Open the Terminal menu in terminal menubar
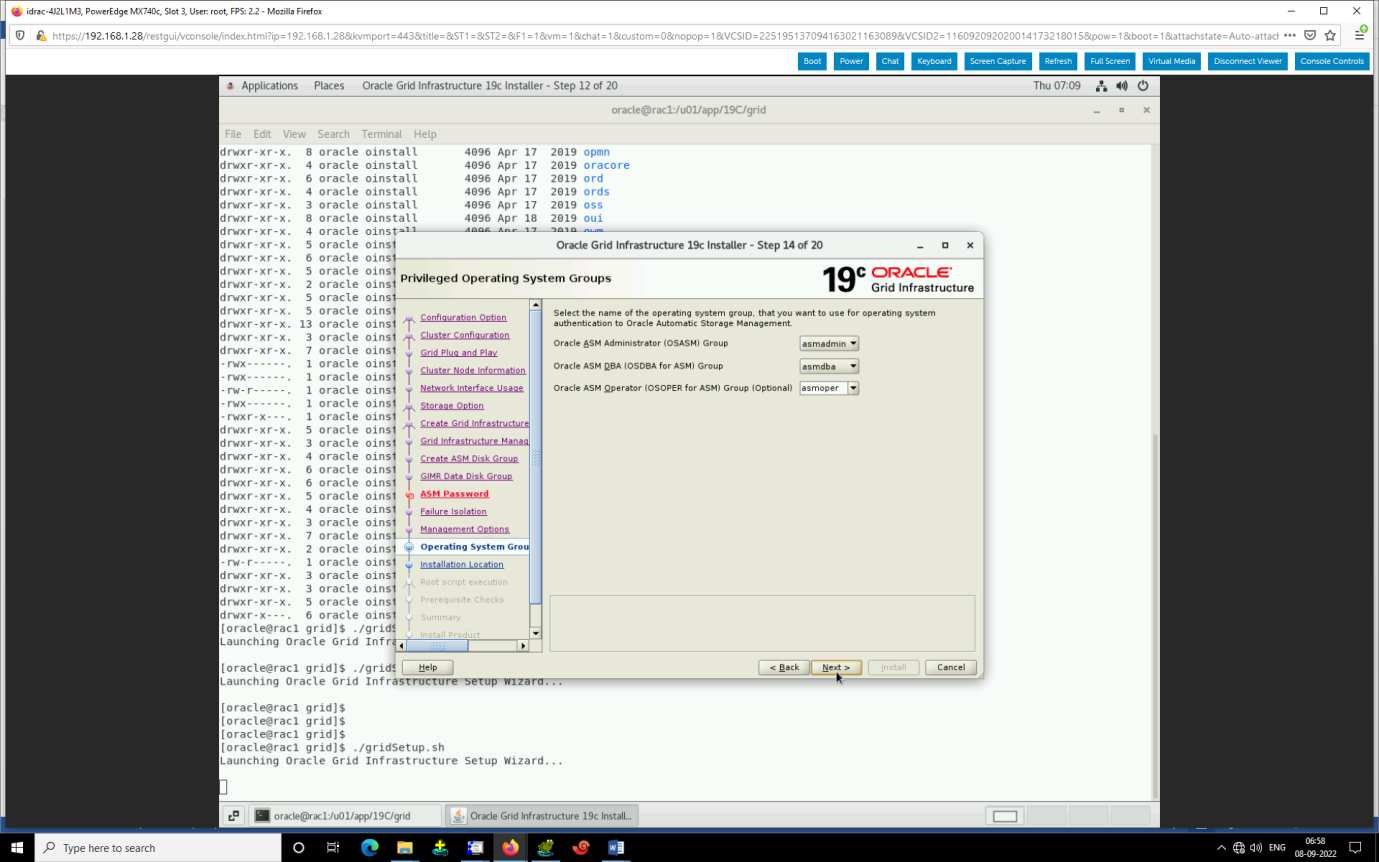This screenshot has height=862, width=1379. (382, 134)
